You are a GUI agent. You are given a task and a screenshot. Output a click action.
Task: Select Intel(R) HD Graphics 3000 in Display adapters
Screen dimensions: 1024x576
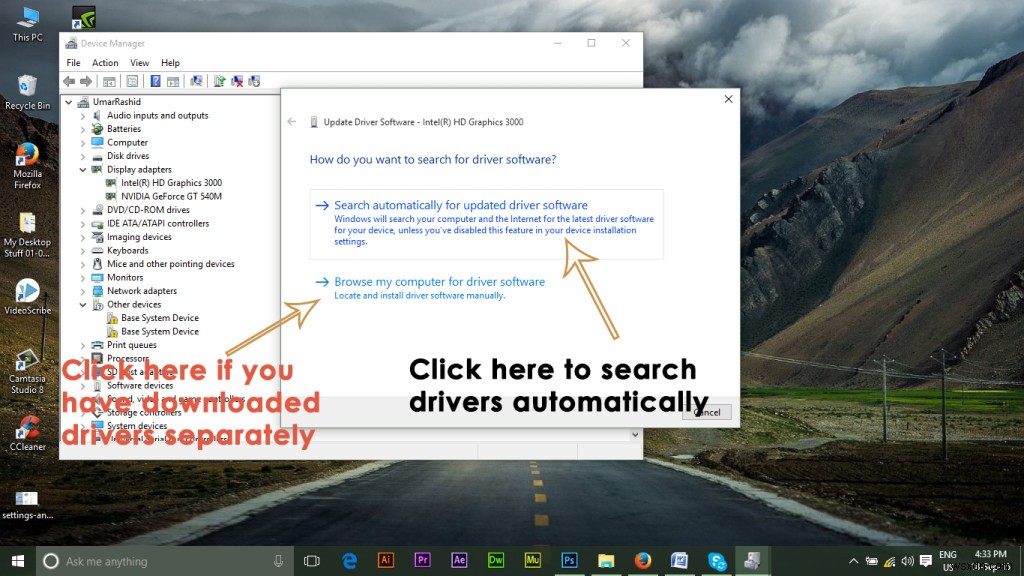170,182
